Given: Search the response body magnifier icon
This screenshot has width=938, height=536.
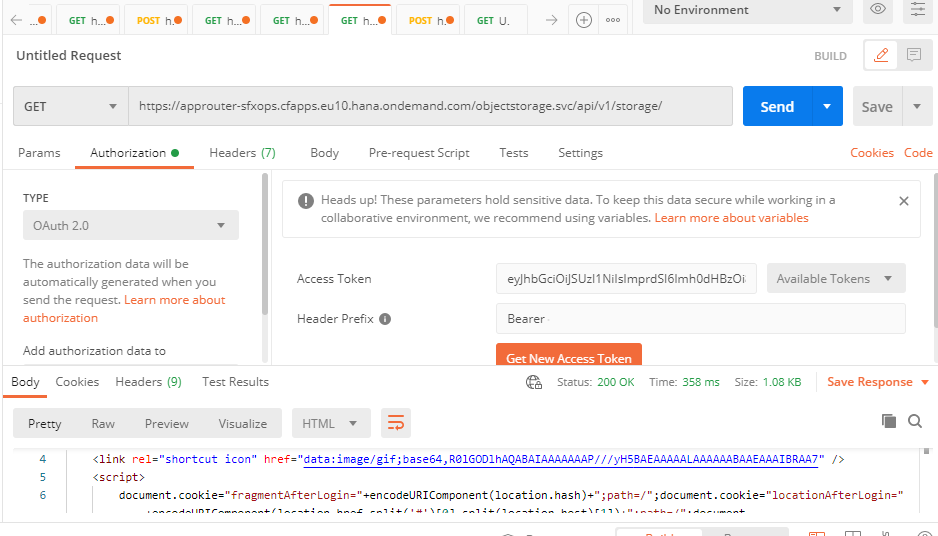Looking at the screenshot, I should click(915, 421).
